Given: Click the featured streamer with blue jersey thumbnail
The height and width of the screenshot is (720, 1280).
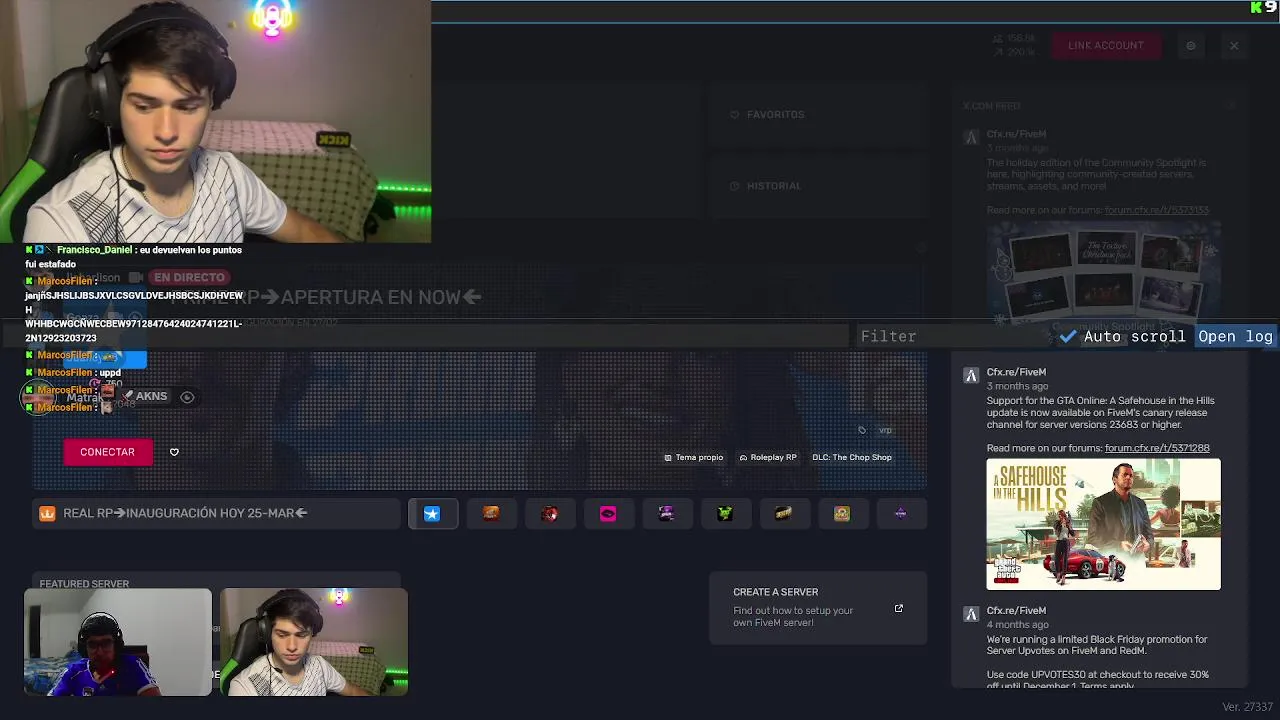Looking at the screenshot, I should coord(118,642).
